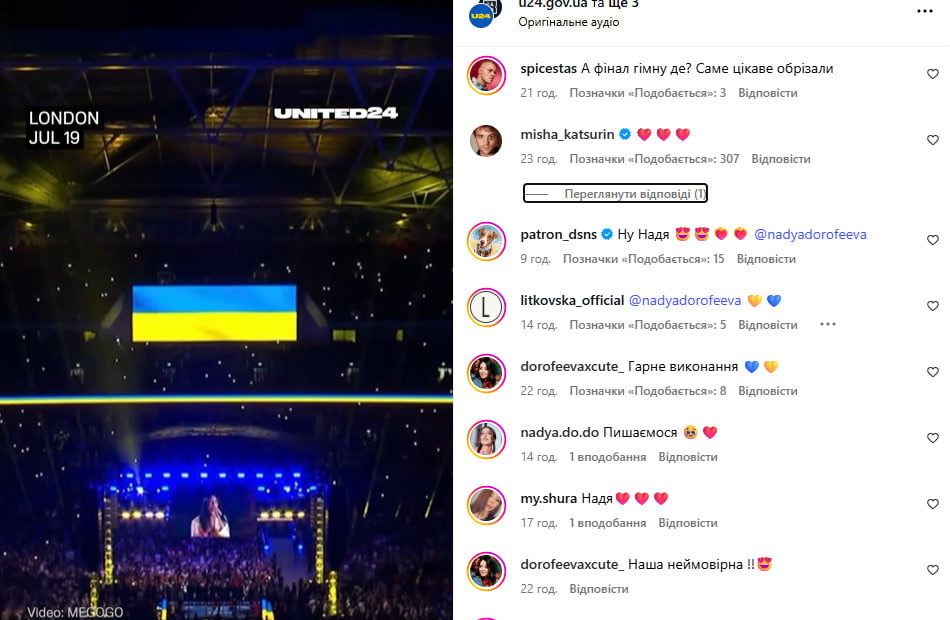The height and width of the screenshot is (620, 950).
Task: Click heart next to nadya.do.do comment
Action: (932, 438)
